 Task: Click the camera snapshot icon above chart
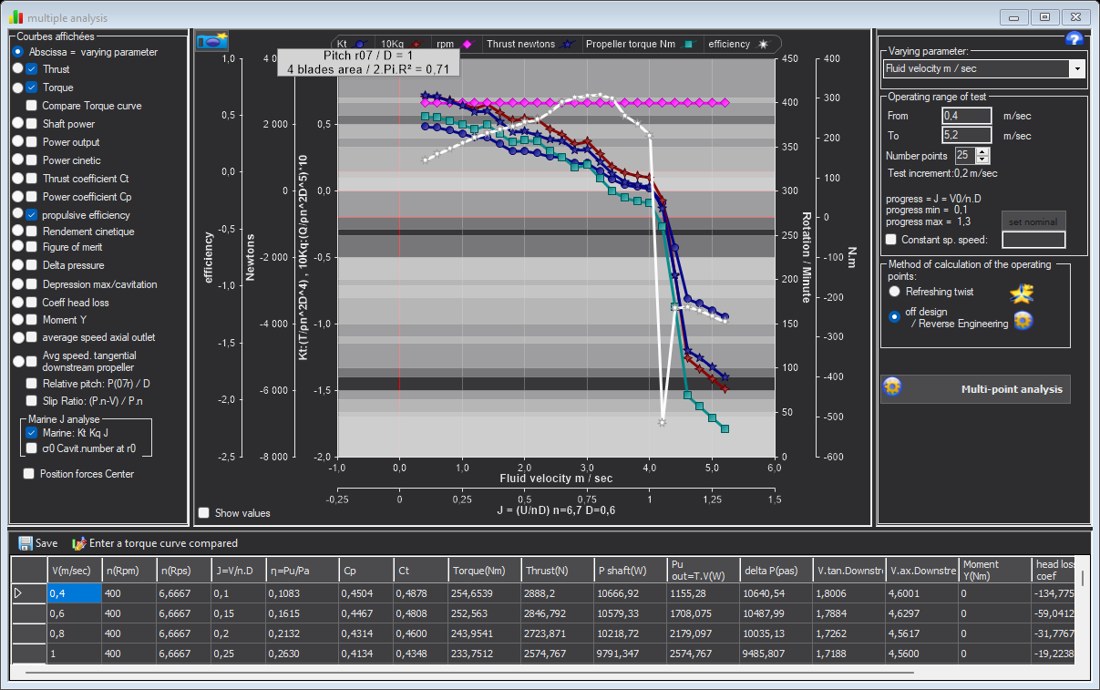(x=212, y=41)
